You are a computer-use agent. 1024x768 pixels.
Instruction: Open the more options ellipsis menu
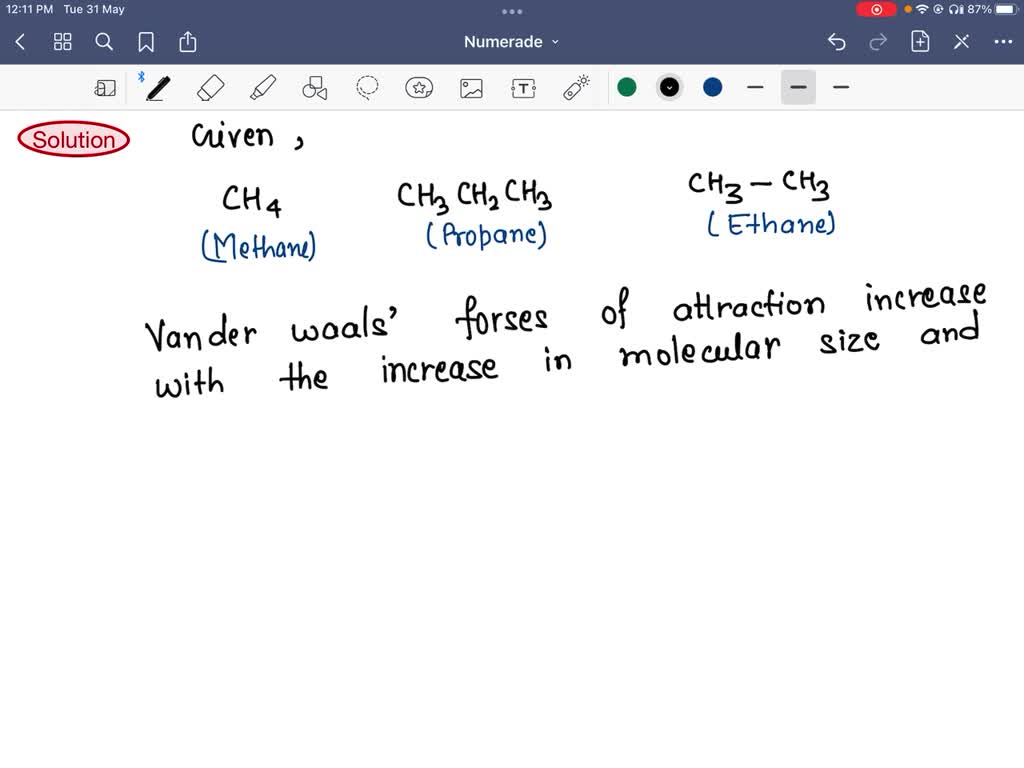pyautogui.click(x=1004, y=41)
